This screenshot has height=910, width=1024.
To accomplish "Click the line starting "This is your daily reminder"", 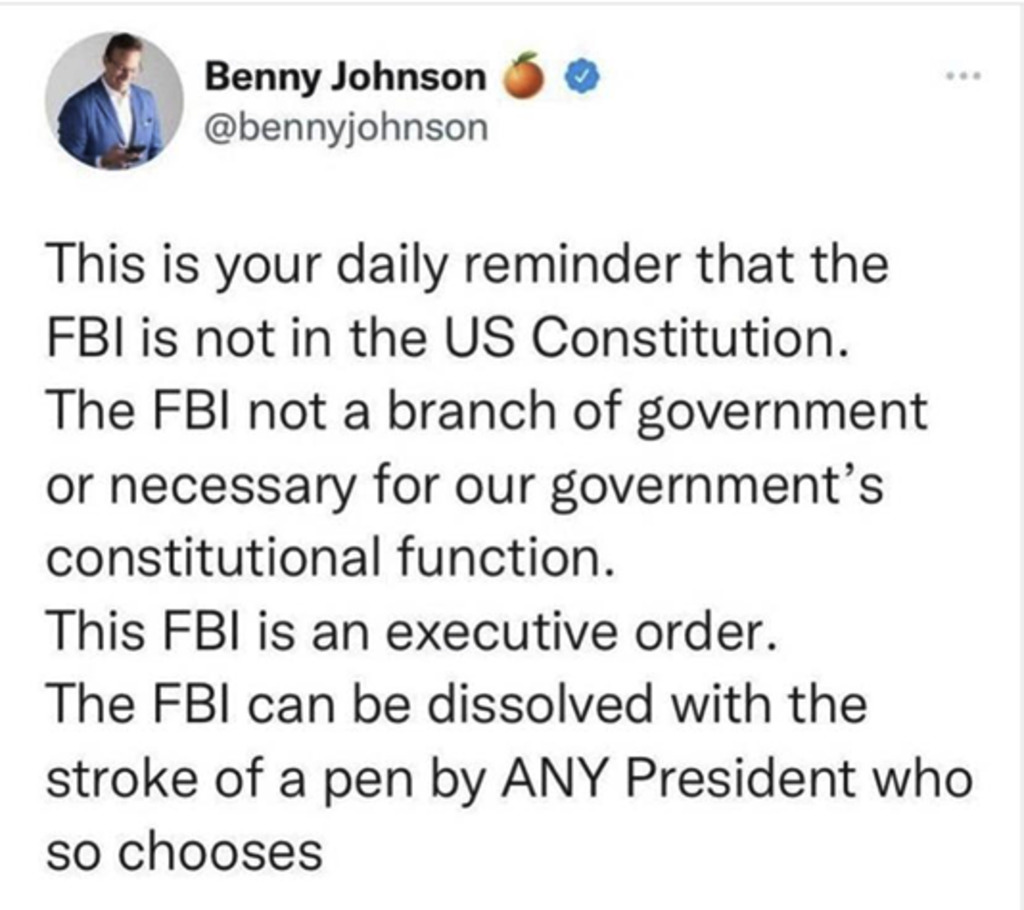I will (468, 266).
